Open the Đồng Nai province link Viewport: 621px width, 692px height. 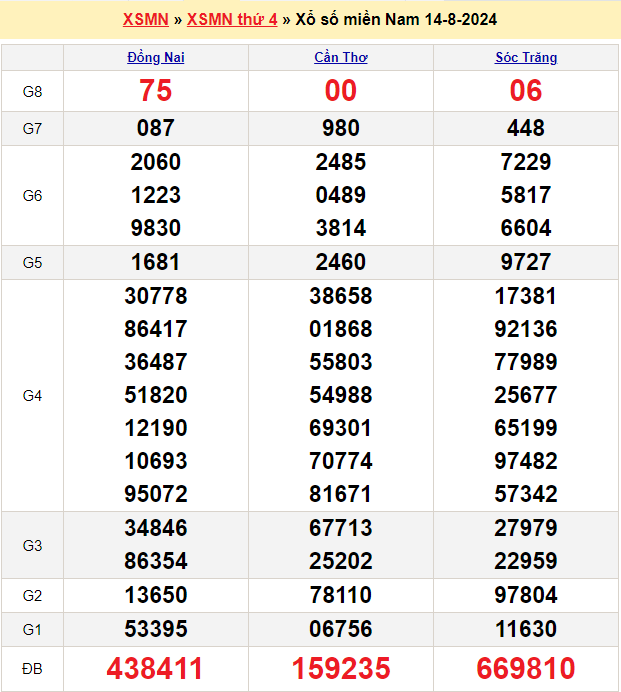click(x=156, y=58)
